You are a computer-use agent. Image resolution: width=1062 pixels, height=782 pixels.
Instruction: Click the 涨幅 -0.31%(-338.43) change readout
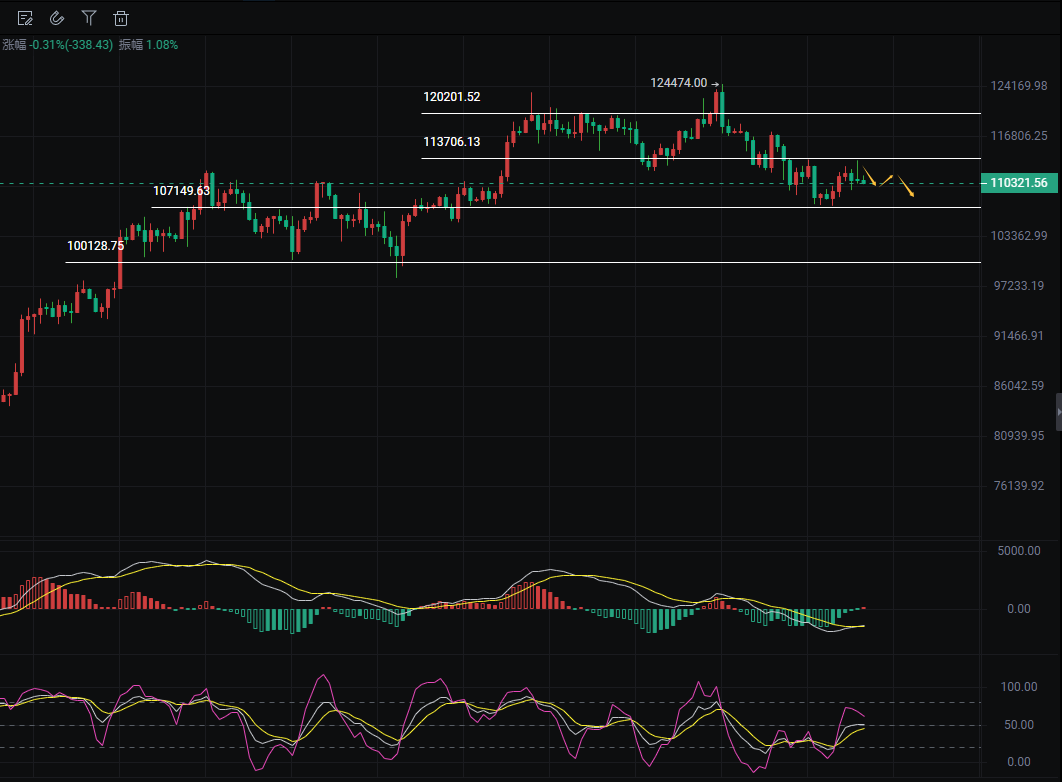pos(58,45)
